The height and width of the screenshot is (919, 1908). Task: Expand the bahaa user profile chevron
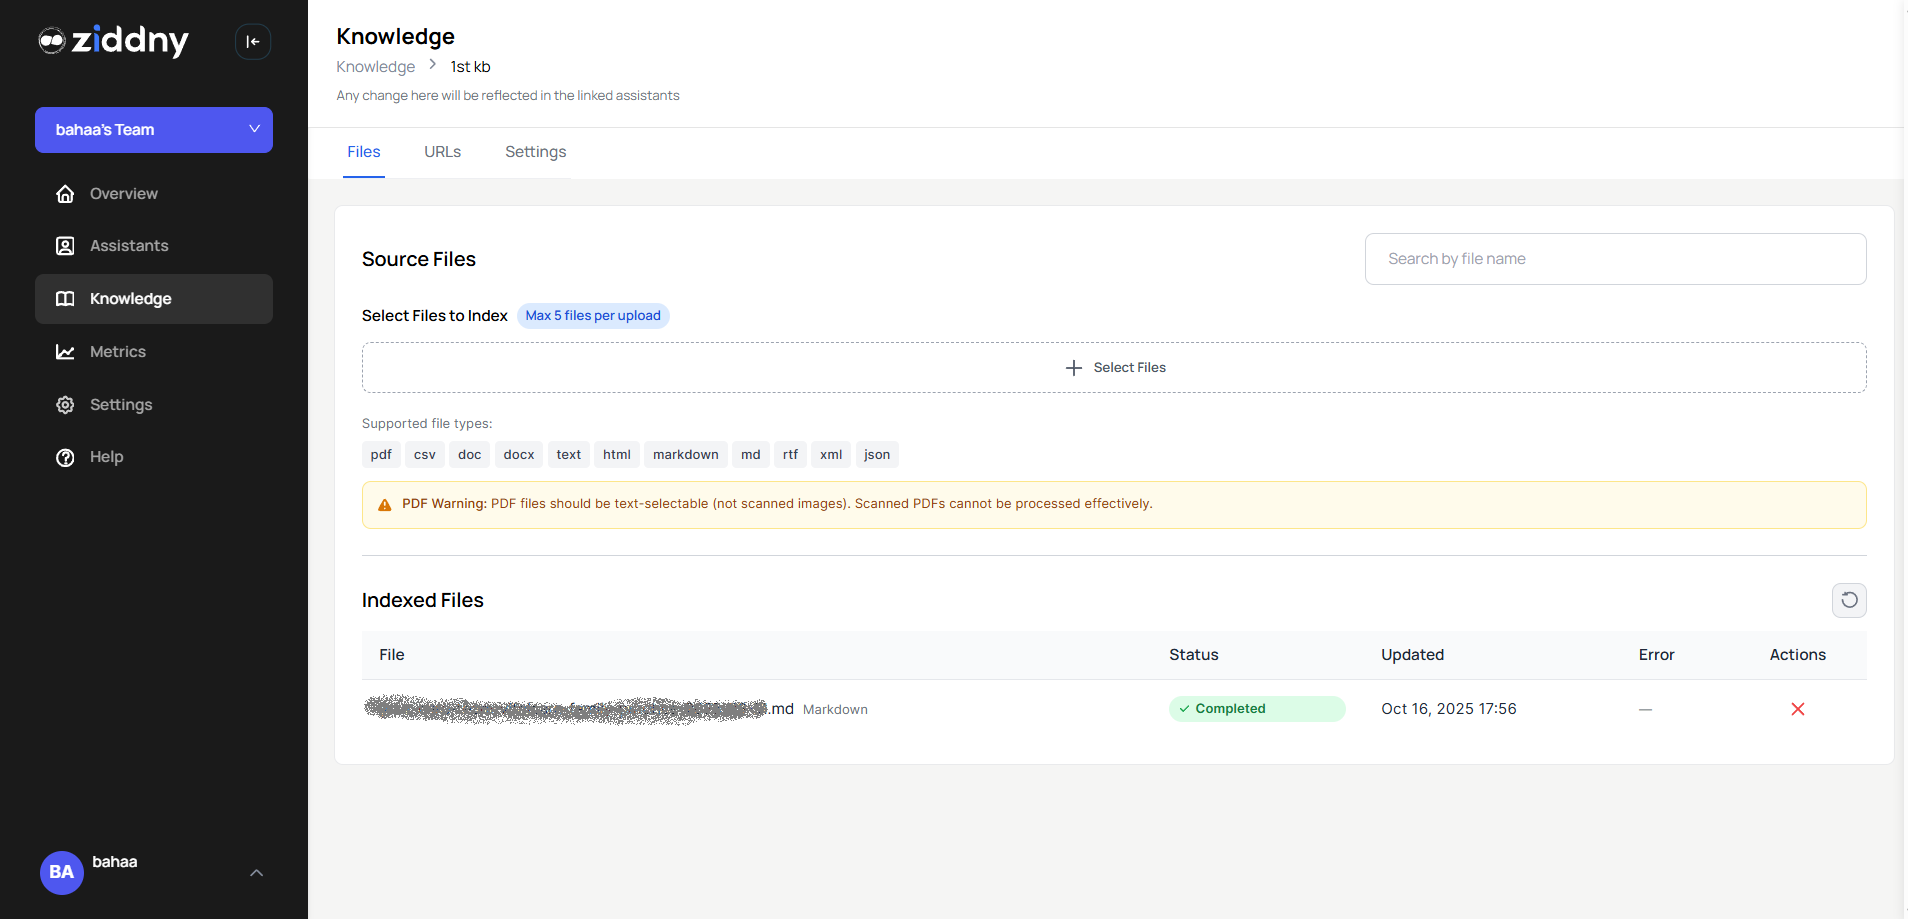256,872
